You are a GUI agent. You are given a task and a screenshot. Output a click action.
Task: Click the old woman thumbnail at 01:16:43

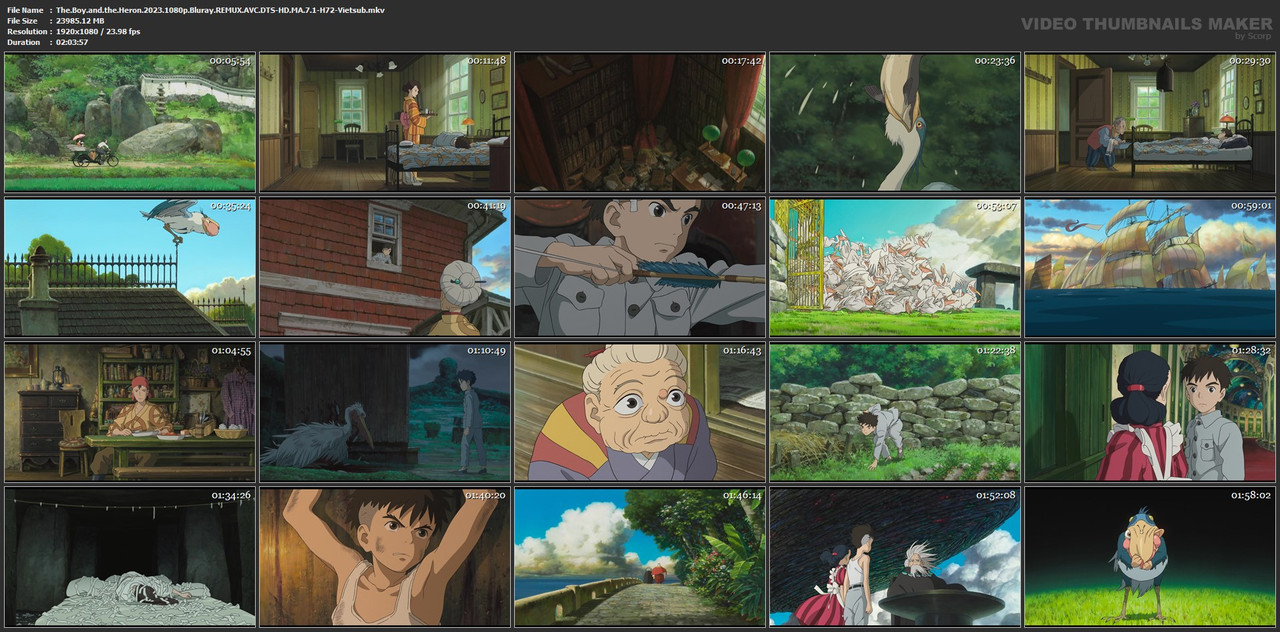[640, 412]
